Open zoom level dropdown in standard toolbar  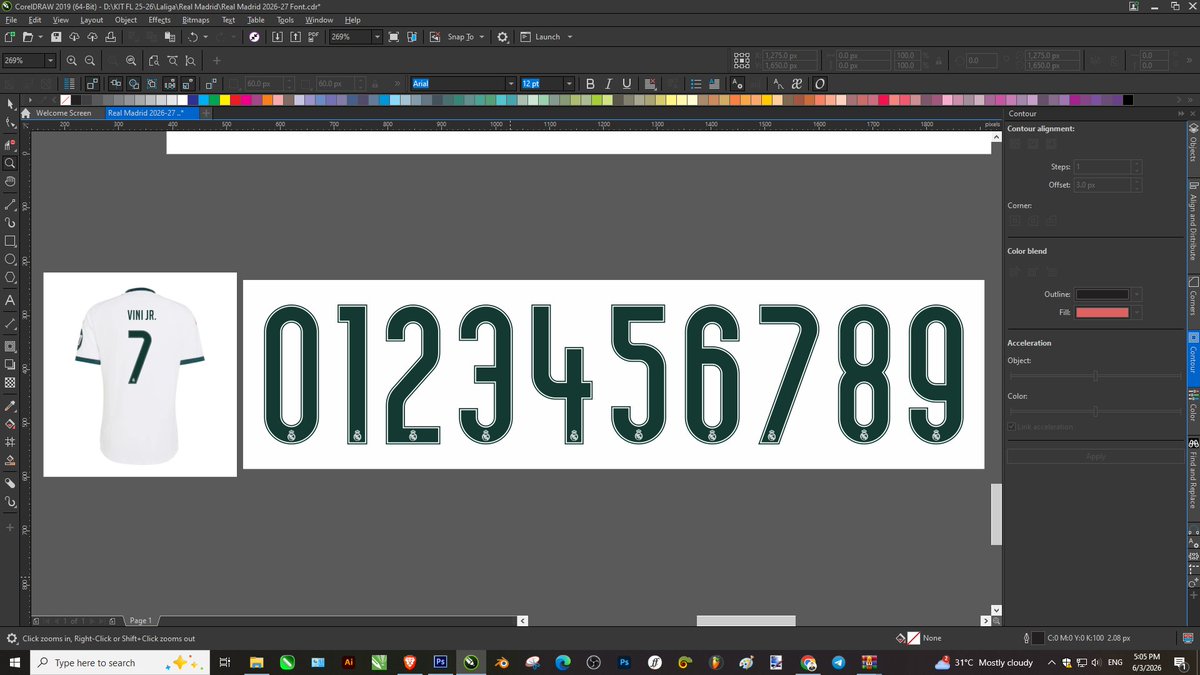pyautogui.click(x=377, y=37)
